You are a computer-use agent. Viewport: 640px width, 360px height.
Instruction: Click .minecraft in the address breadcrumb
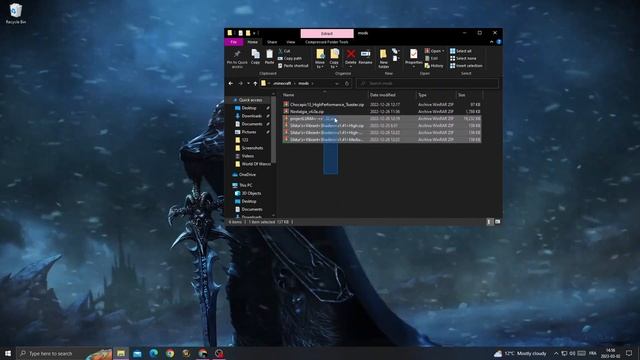(x=282, y=84)
